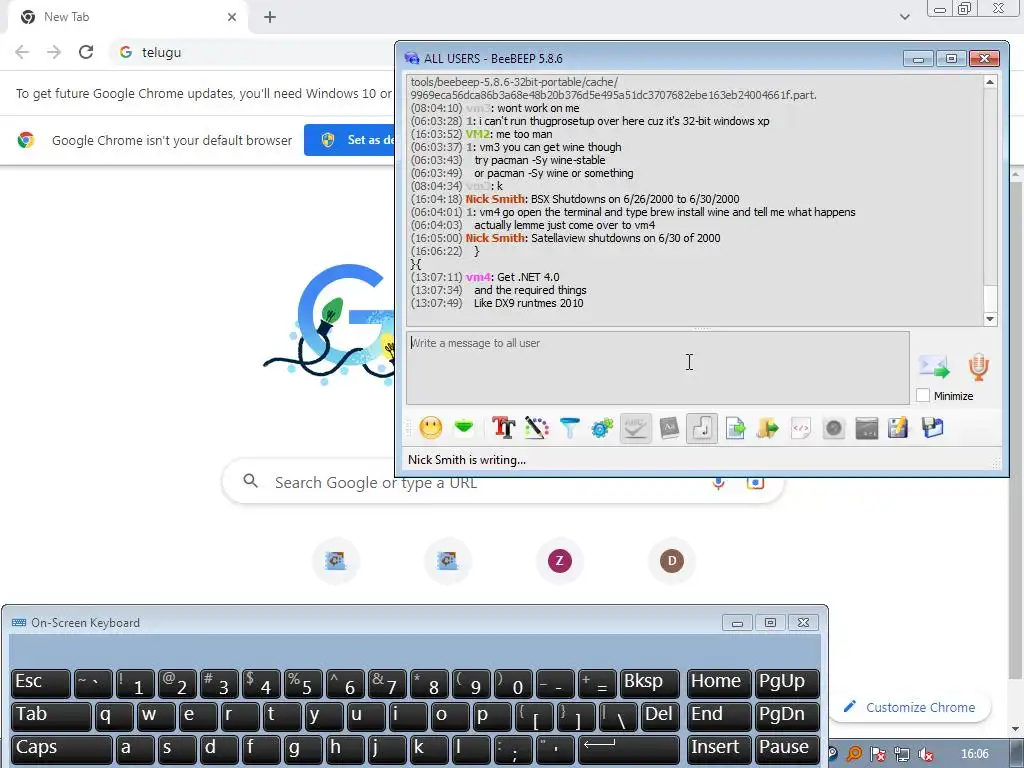Click the blue floppy disks icon
1024x768 pixels.
pyautogui.click(x=932, y=428)
